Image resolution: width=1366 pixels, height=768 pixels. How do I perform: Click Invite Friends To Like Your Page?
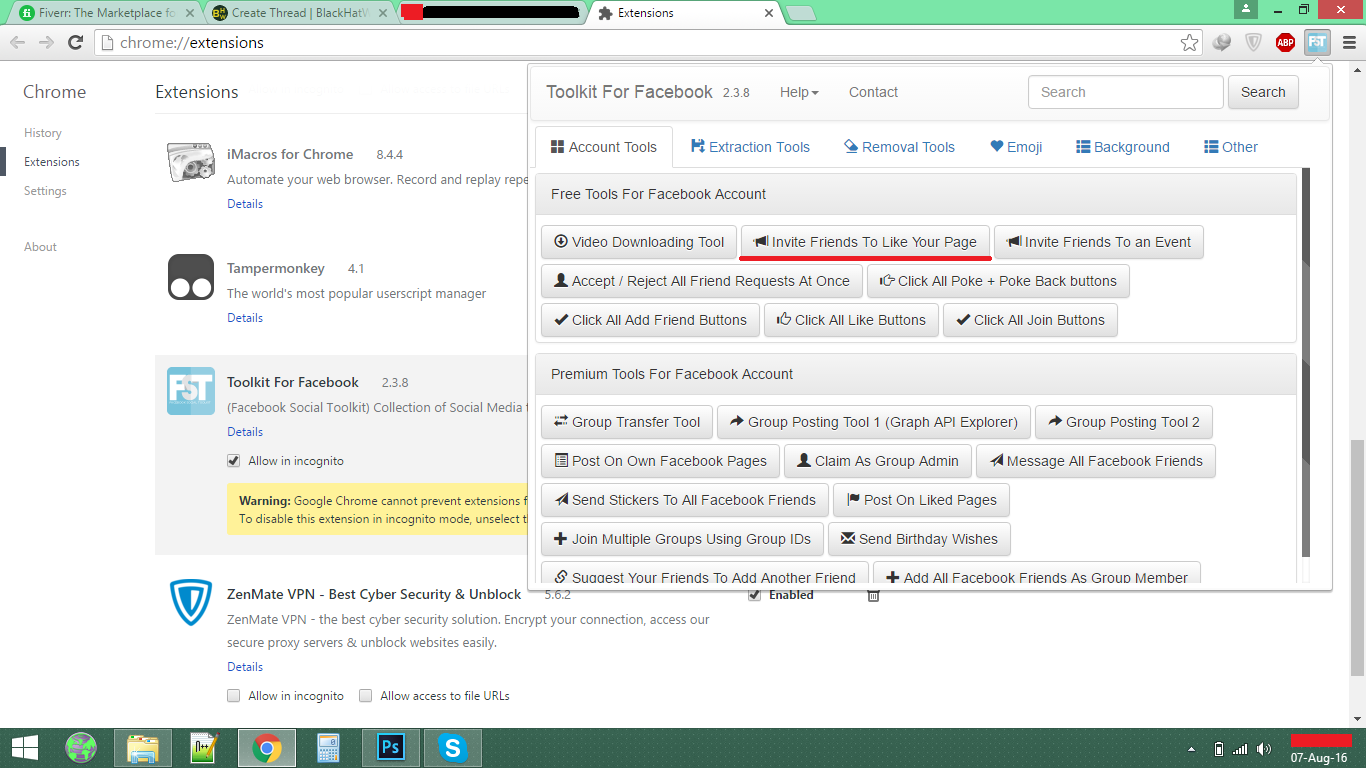[x=865, y=242]
